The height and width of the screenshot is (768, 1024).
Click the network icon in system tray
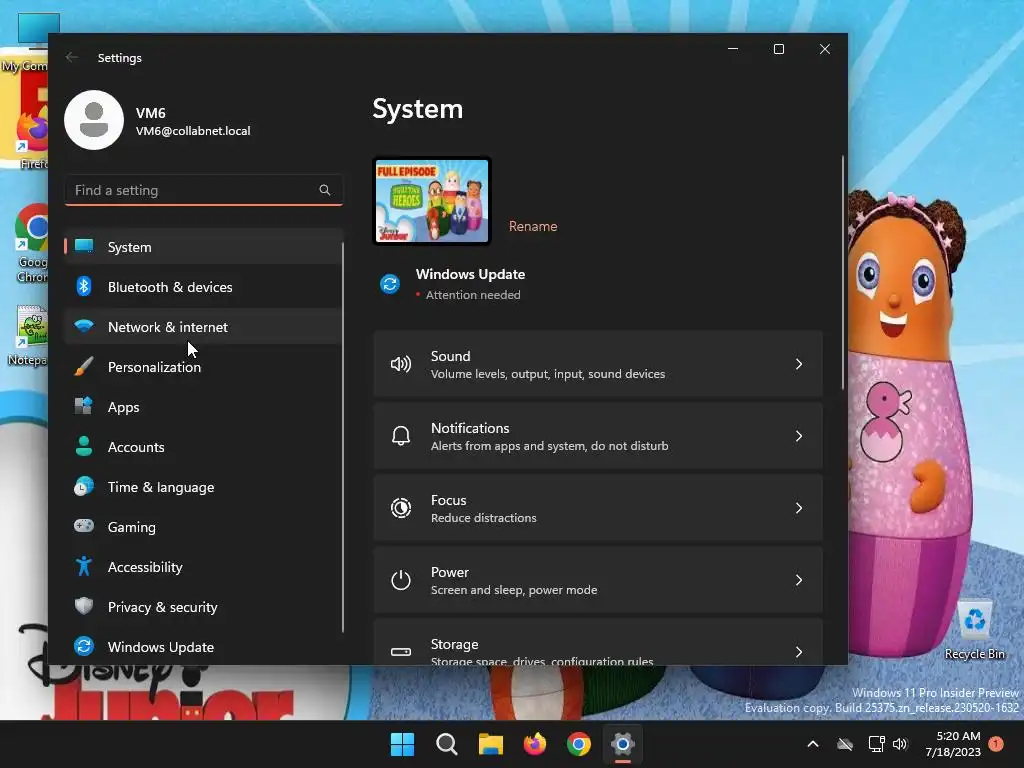click(876, 744)
